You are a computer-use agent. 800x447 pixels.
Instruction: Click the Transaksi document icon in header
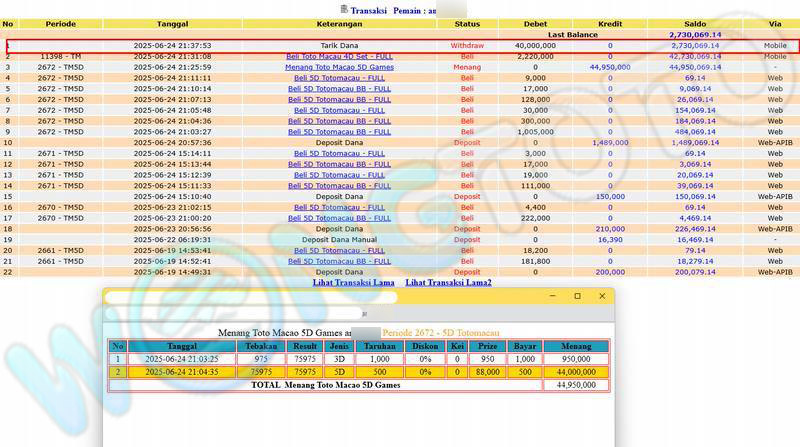click(345, 9)
